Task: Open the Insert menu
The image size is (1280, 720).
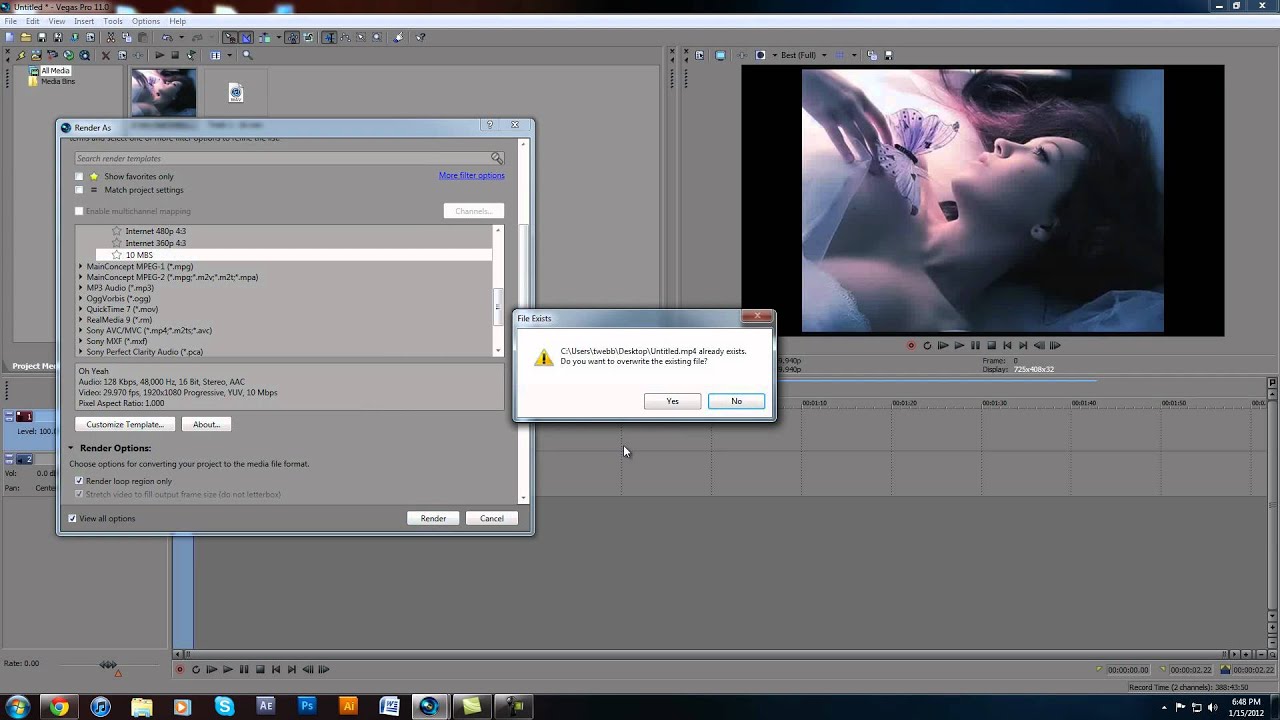Action: tap(84, 21)
